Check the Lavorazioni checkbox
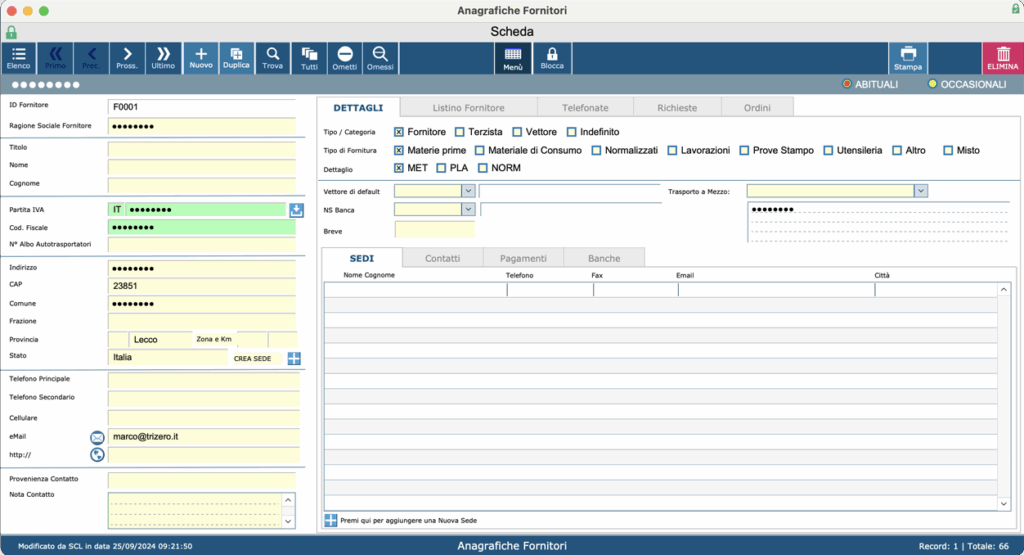The image size is (1024, 555). [x=672, y=150]
